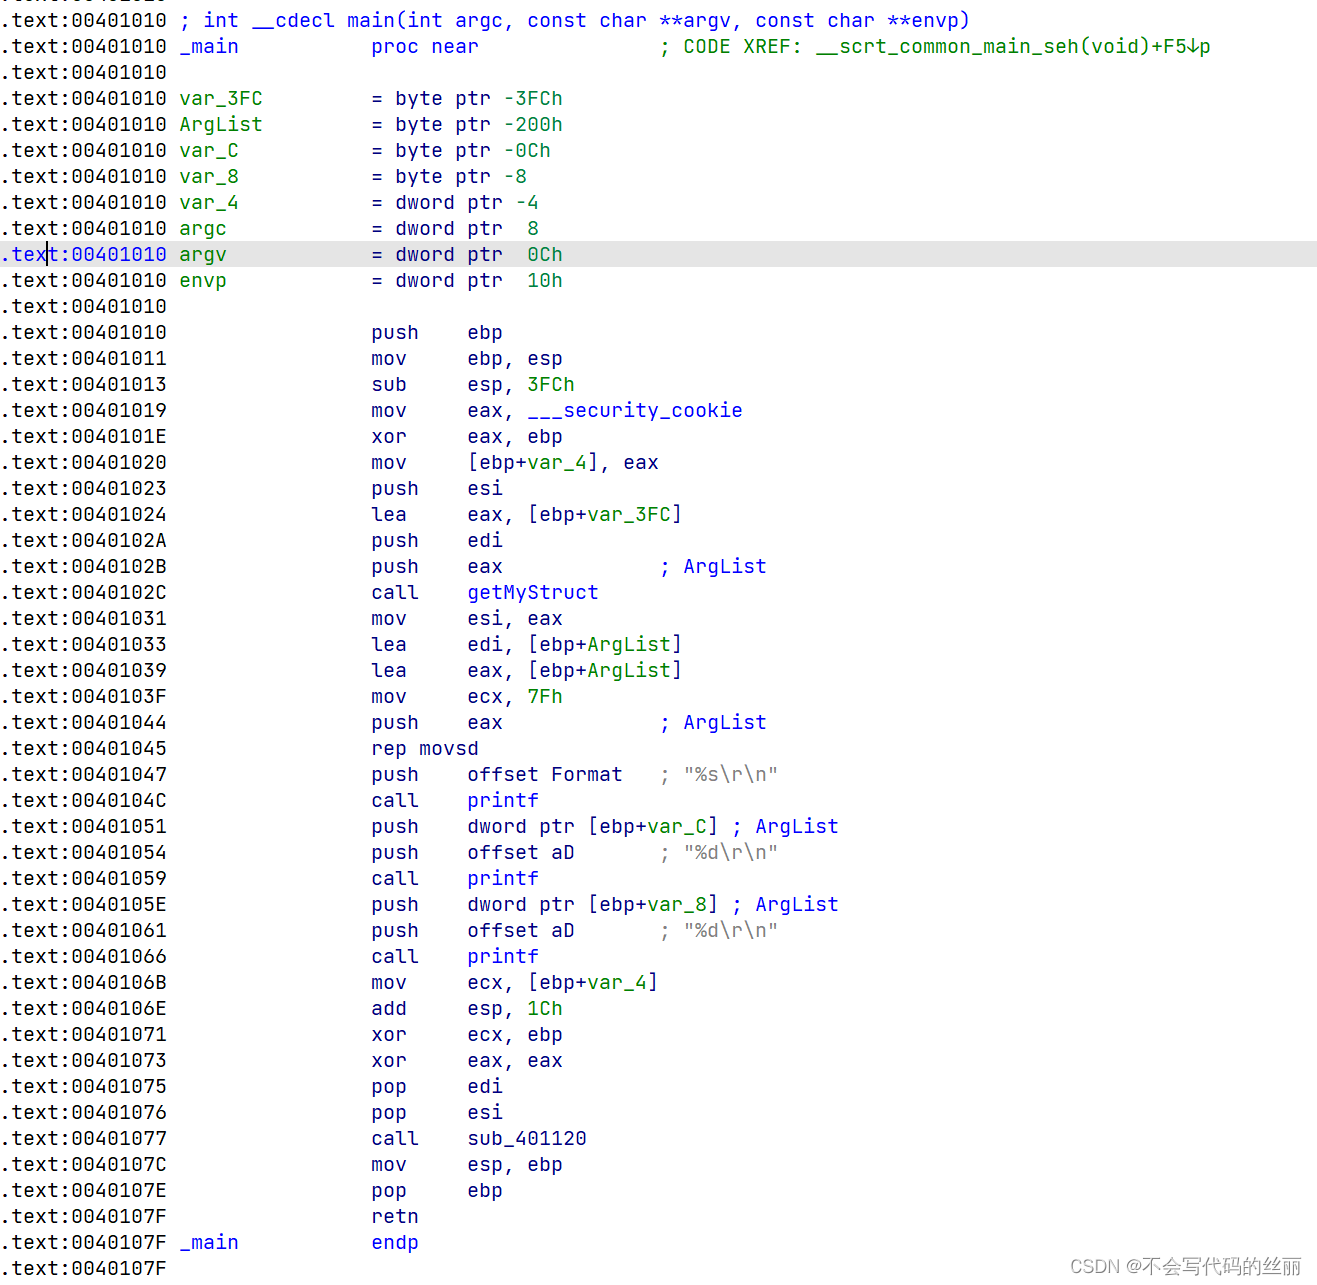The image size is (1317, 1285).
Task: Click 'mov [ebp+var_4], eax' instruction
Action: click(x=514, y=463)
